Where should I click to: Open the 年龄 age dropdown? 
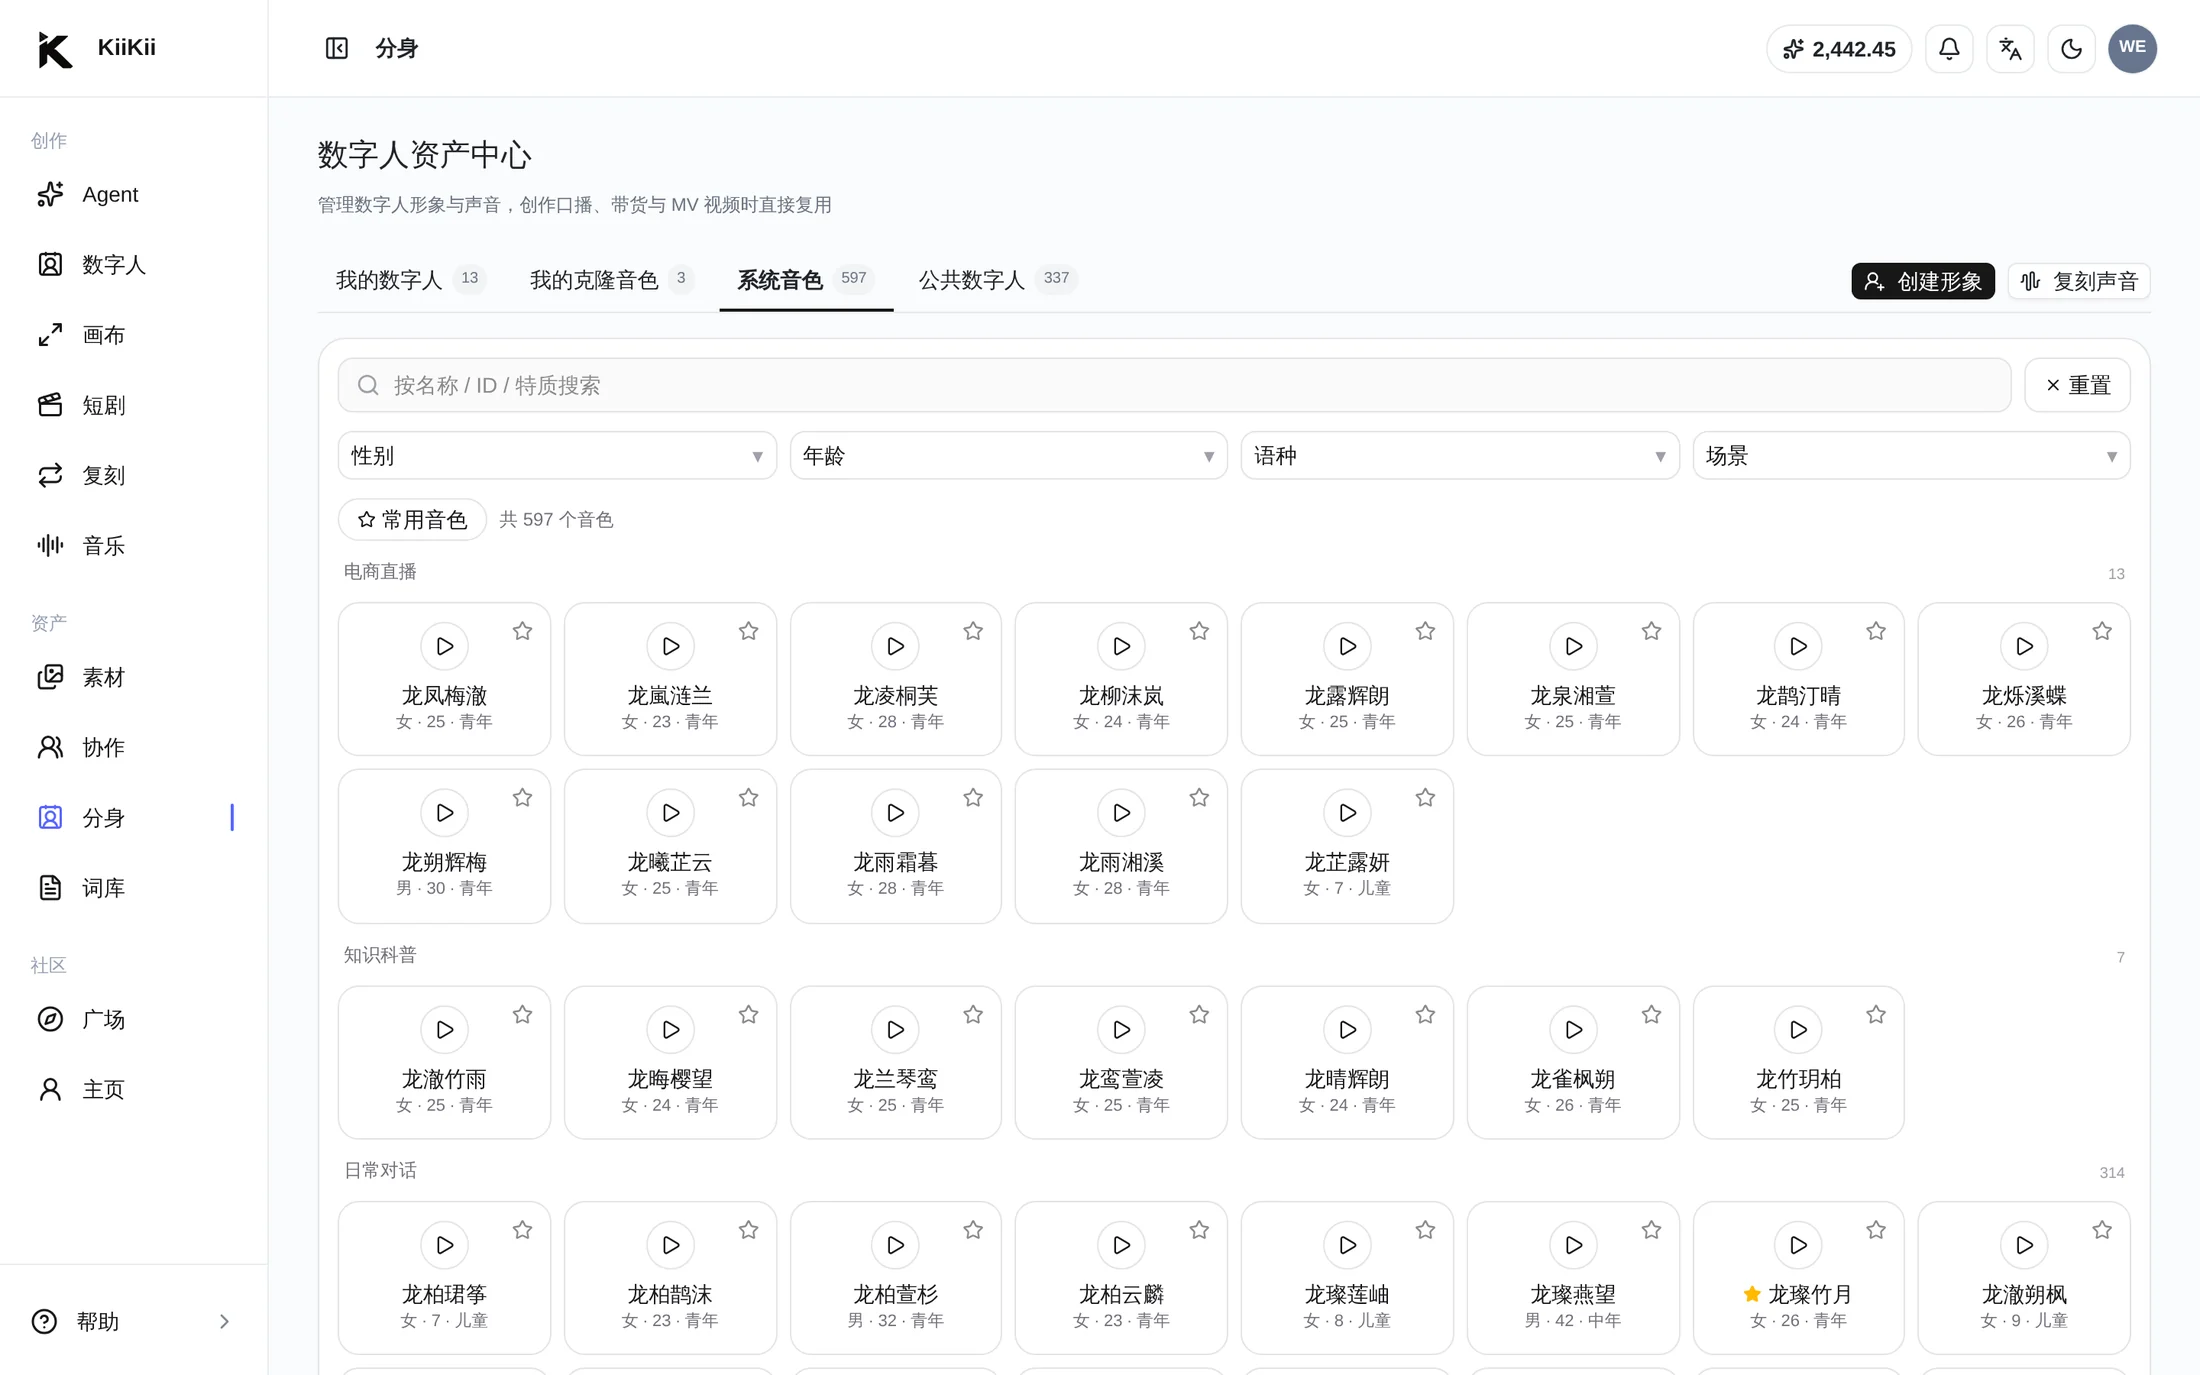(x=1008, y=456)
